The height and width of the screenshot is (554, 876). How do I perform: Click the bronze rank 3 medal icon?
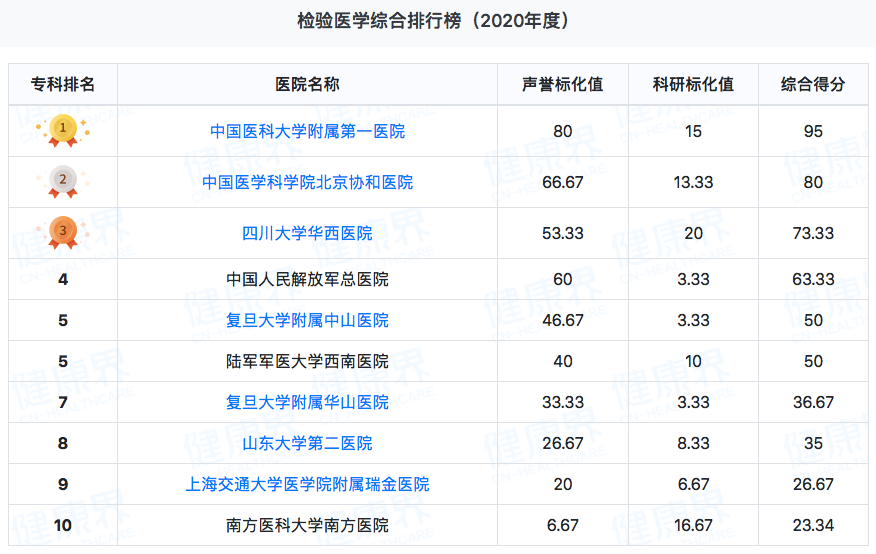coord(63,232)
